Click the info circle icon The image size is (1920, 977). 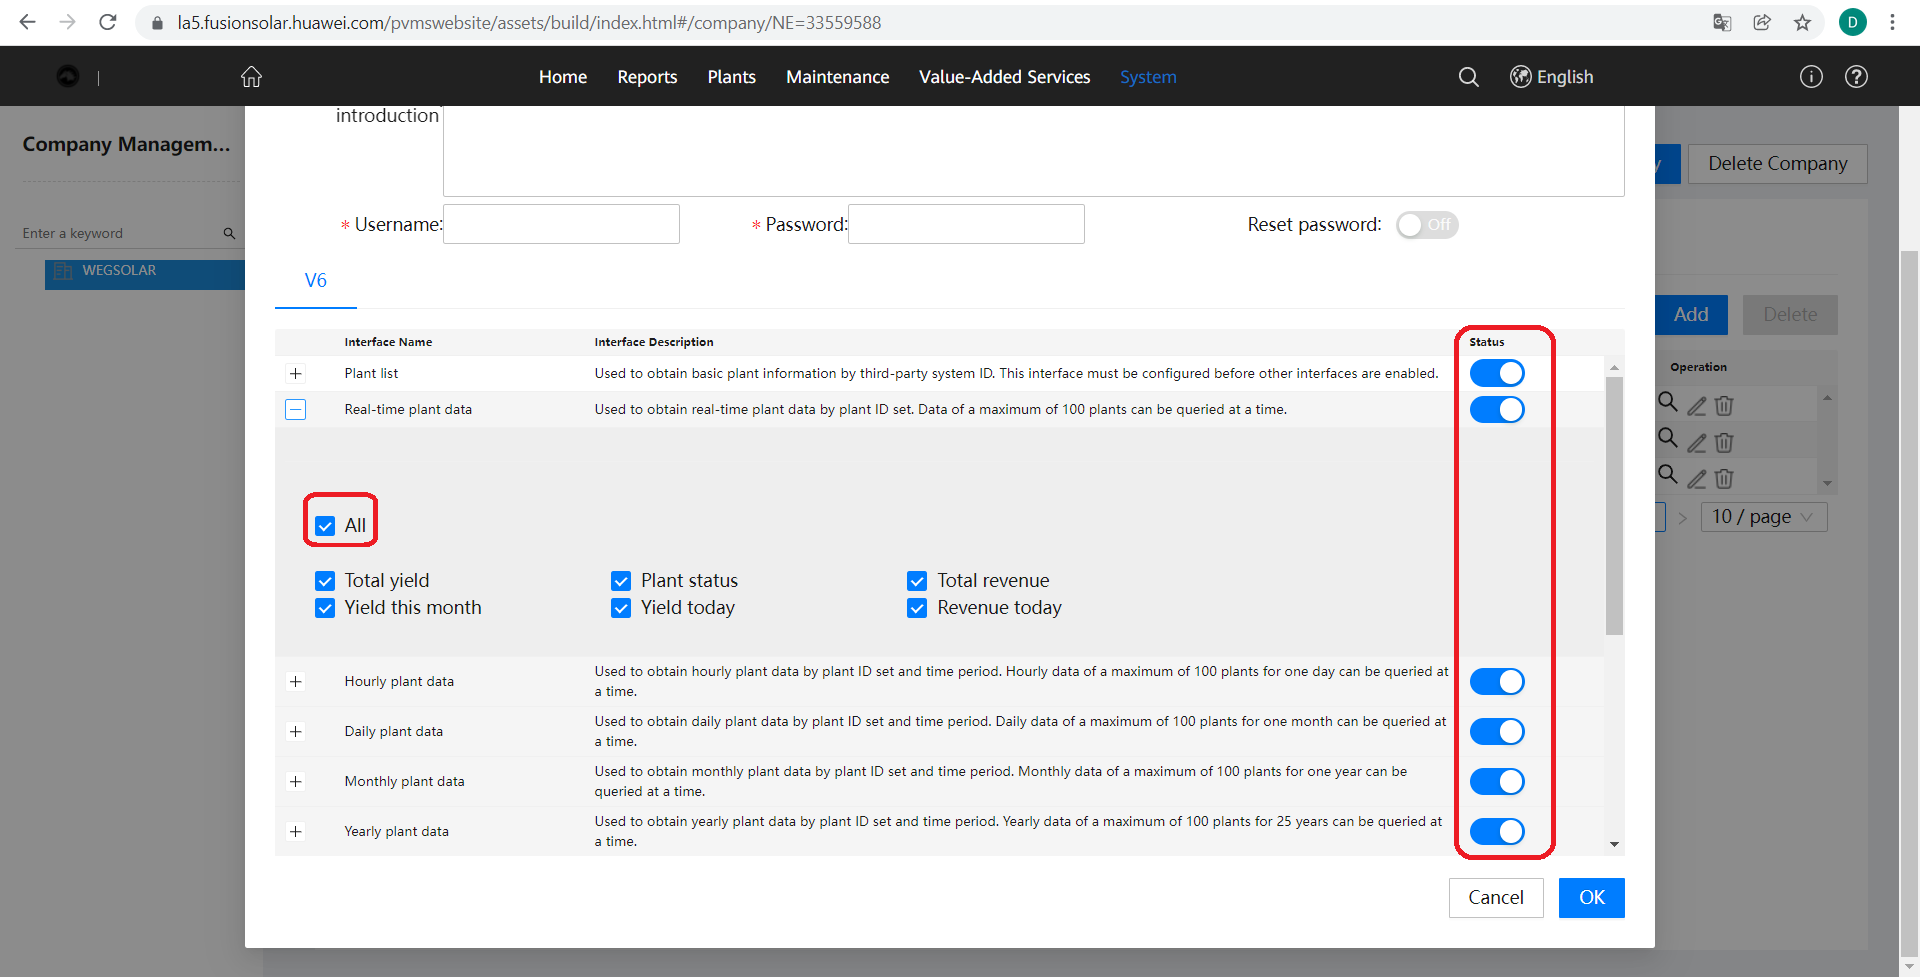click(1811, 77)
